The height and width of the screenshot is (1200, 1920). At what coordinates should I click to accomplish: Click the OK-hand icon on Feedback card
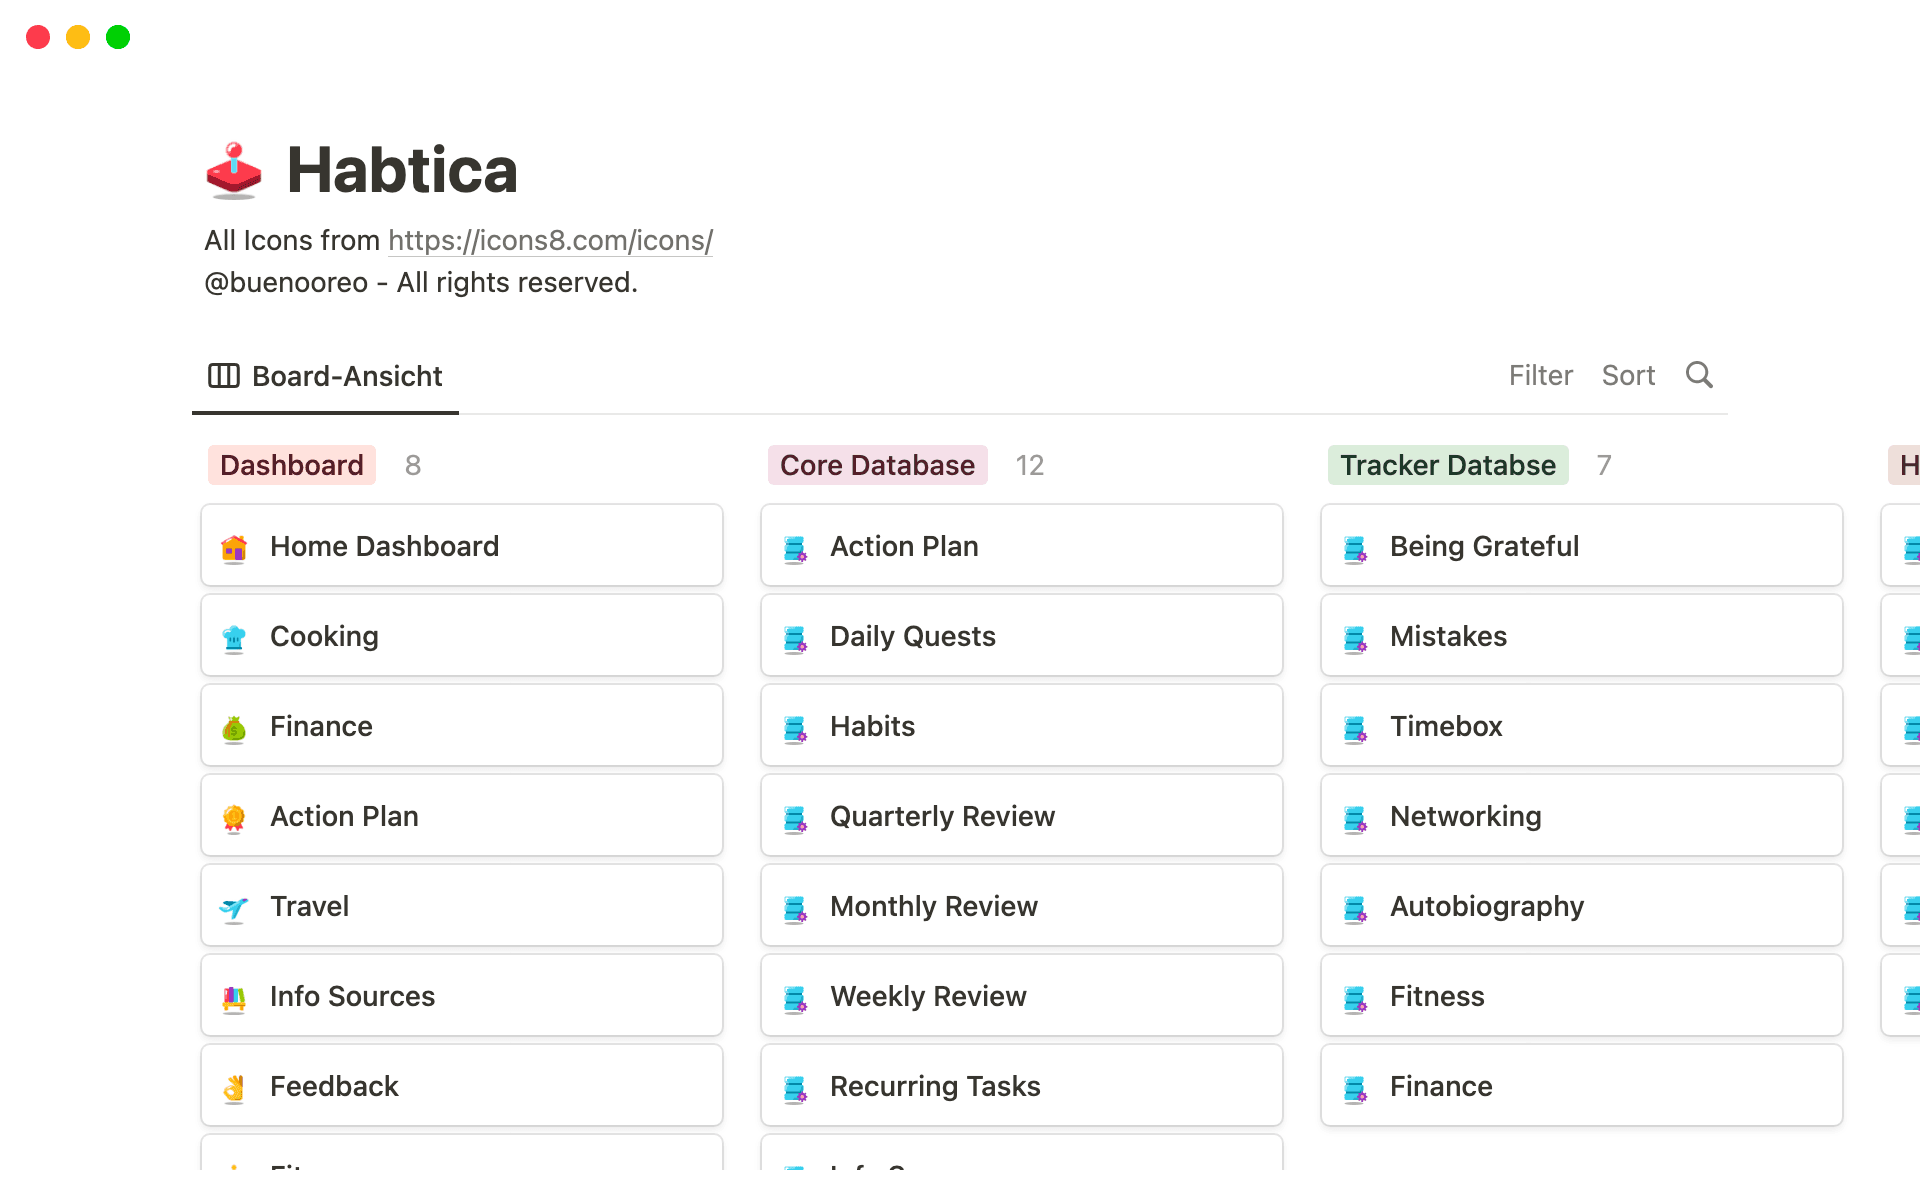[x=234, y=1086]
